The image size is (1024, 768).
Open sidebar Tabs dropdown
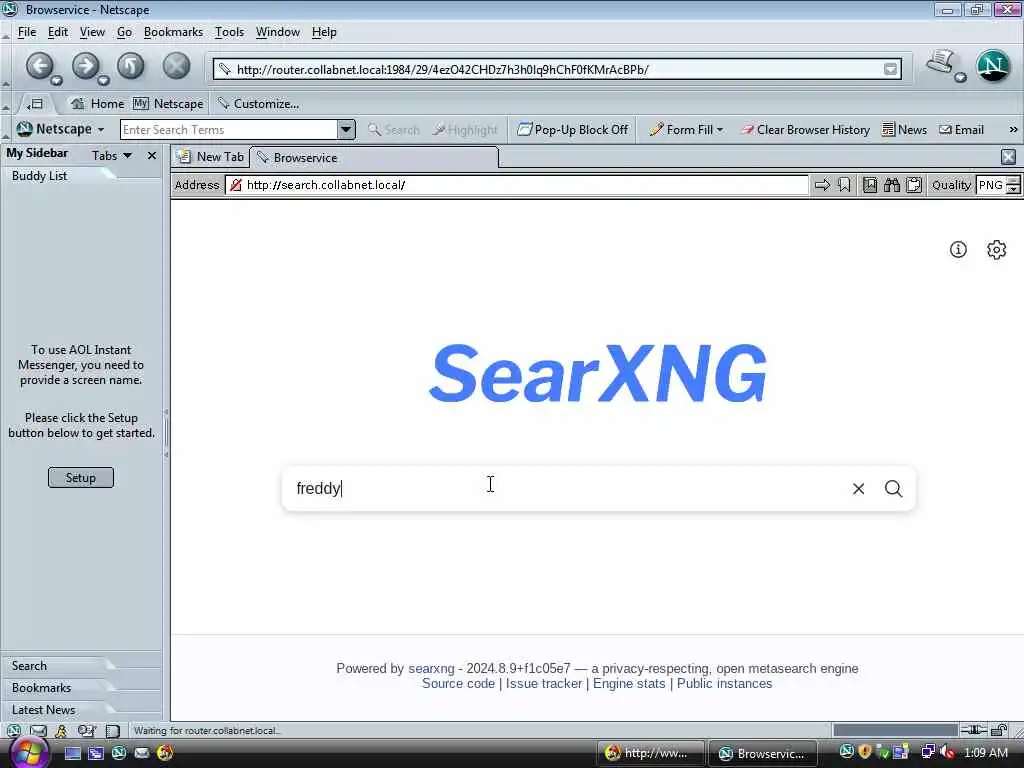(x=112, y=155)
